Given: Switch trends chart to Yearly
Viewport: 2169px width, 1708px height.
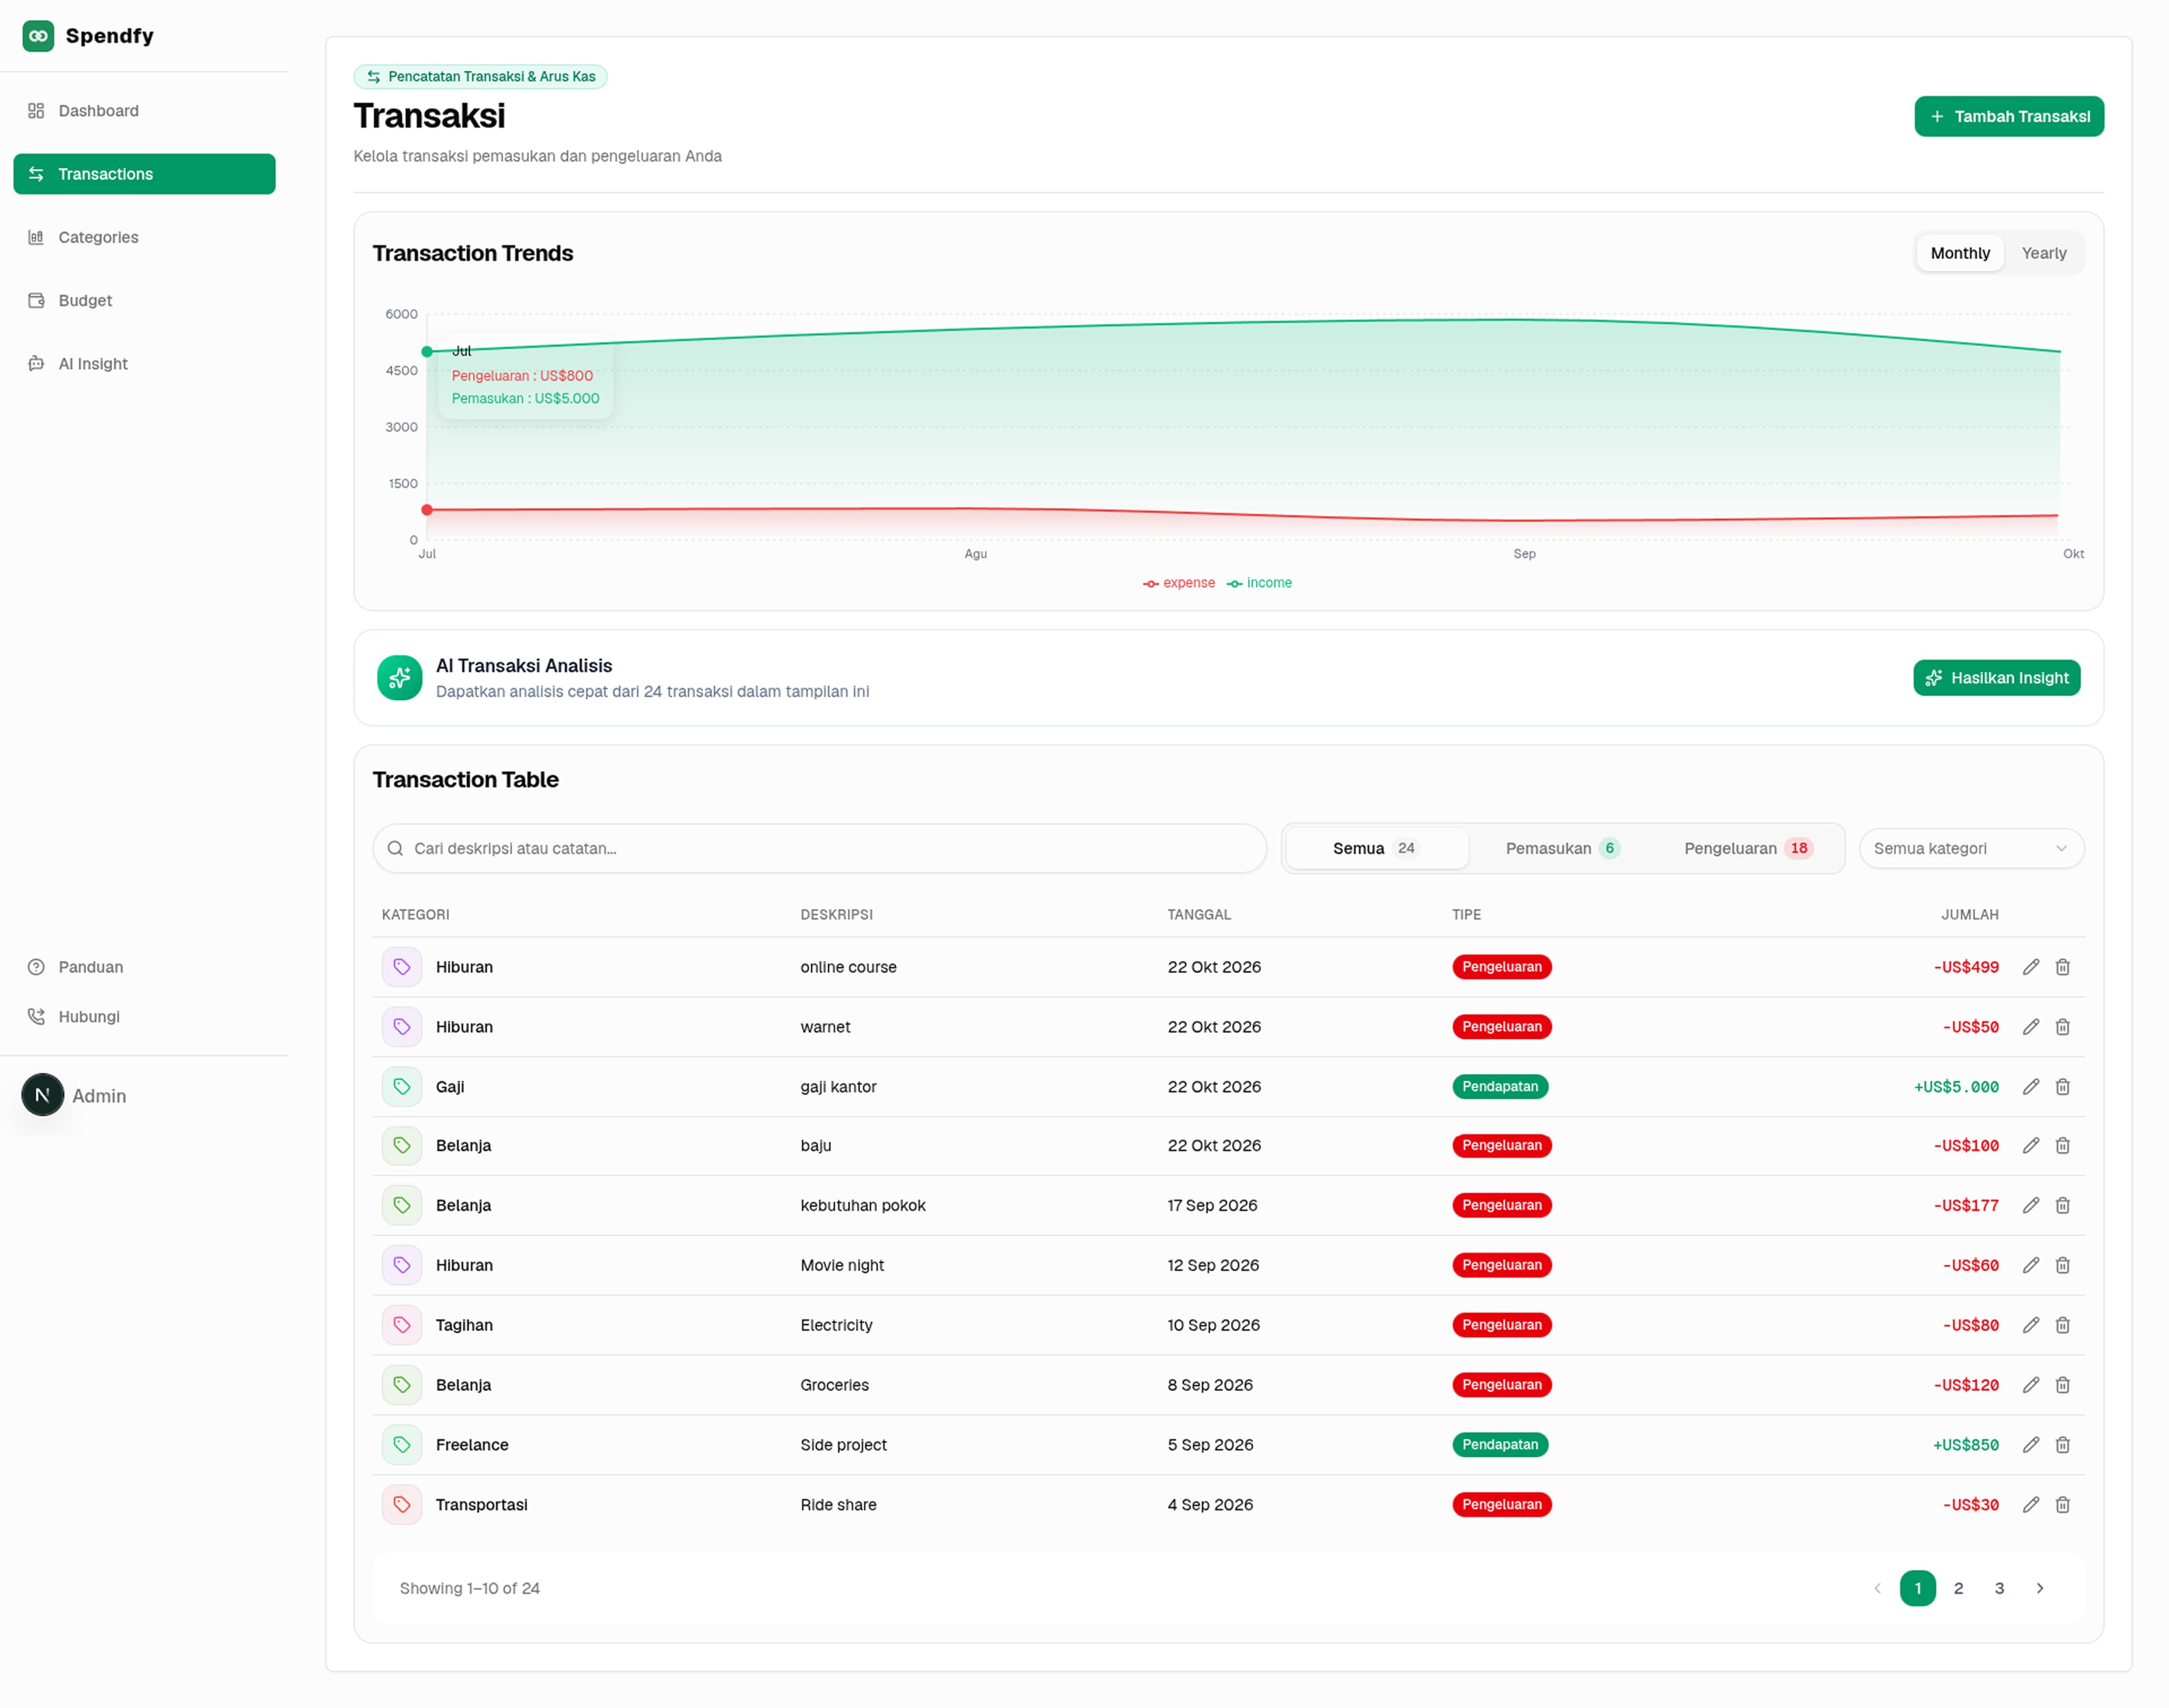Looking at the screenshot, I should [2043, 253].
